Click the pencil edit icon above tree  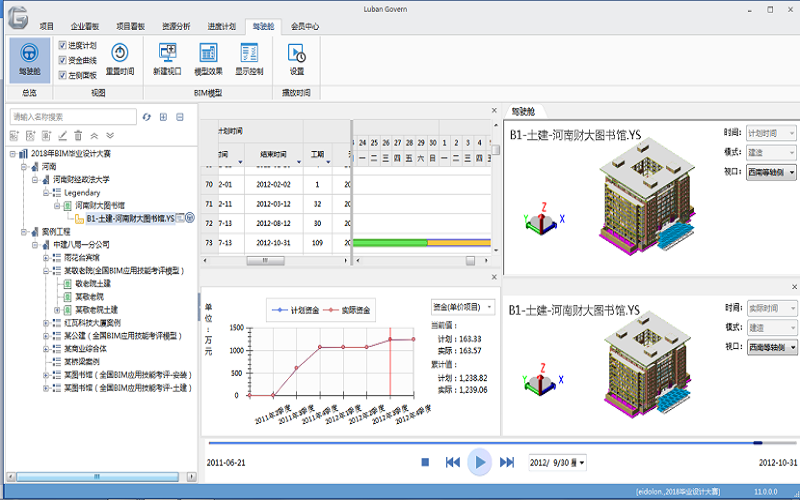62,136
